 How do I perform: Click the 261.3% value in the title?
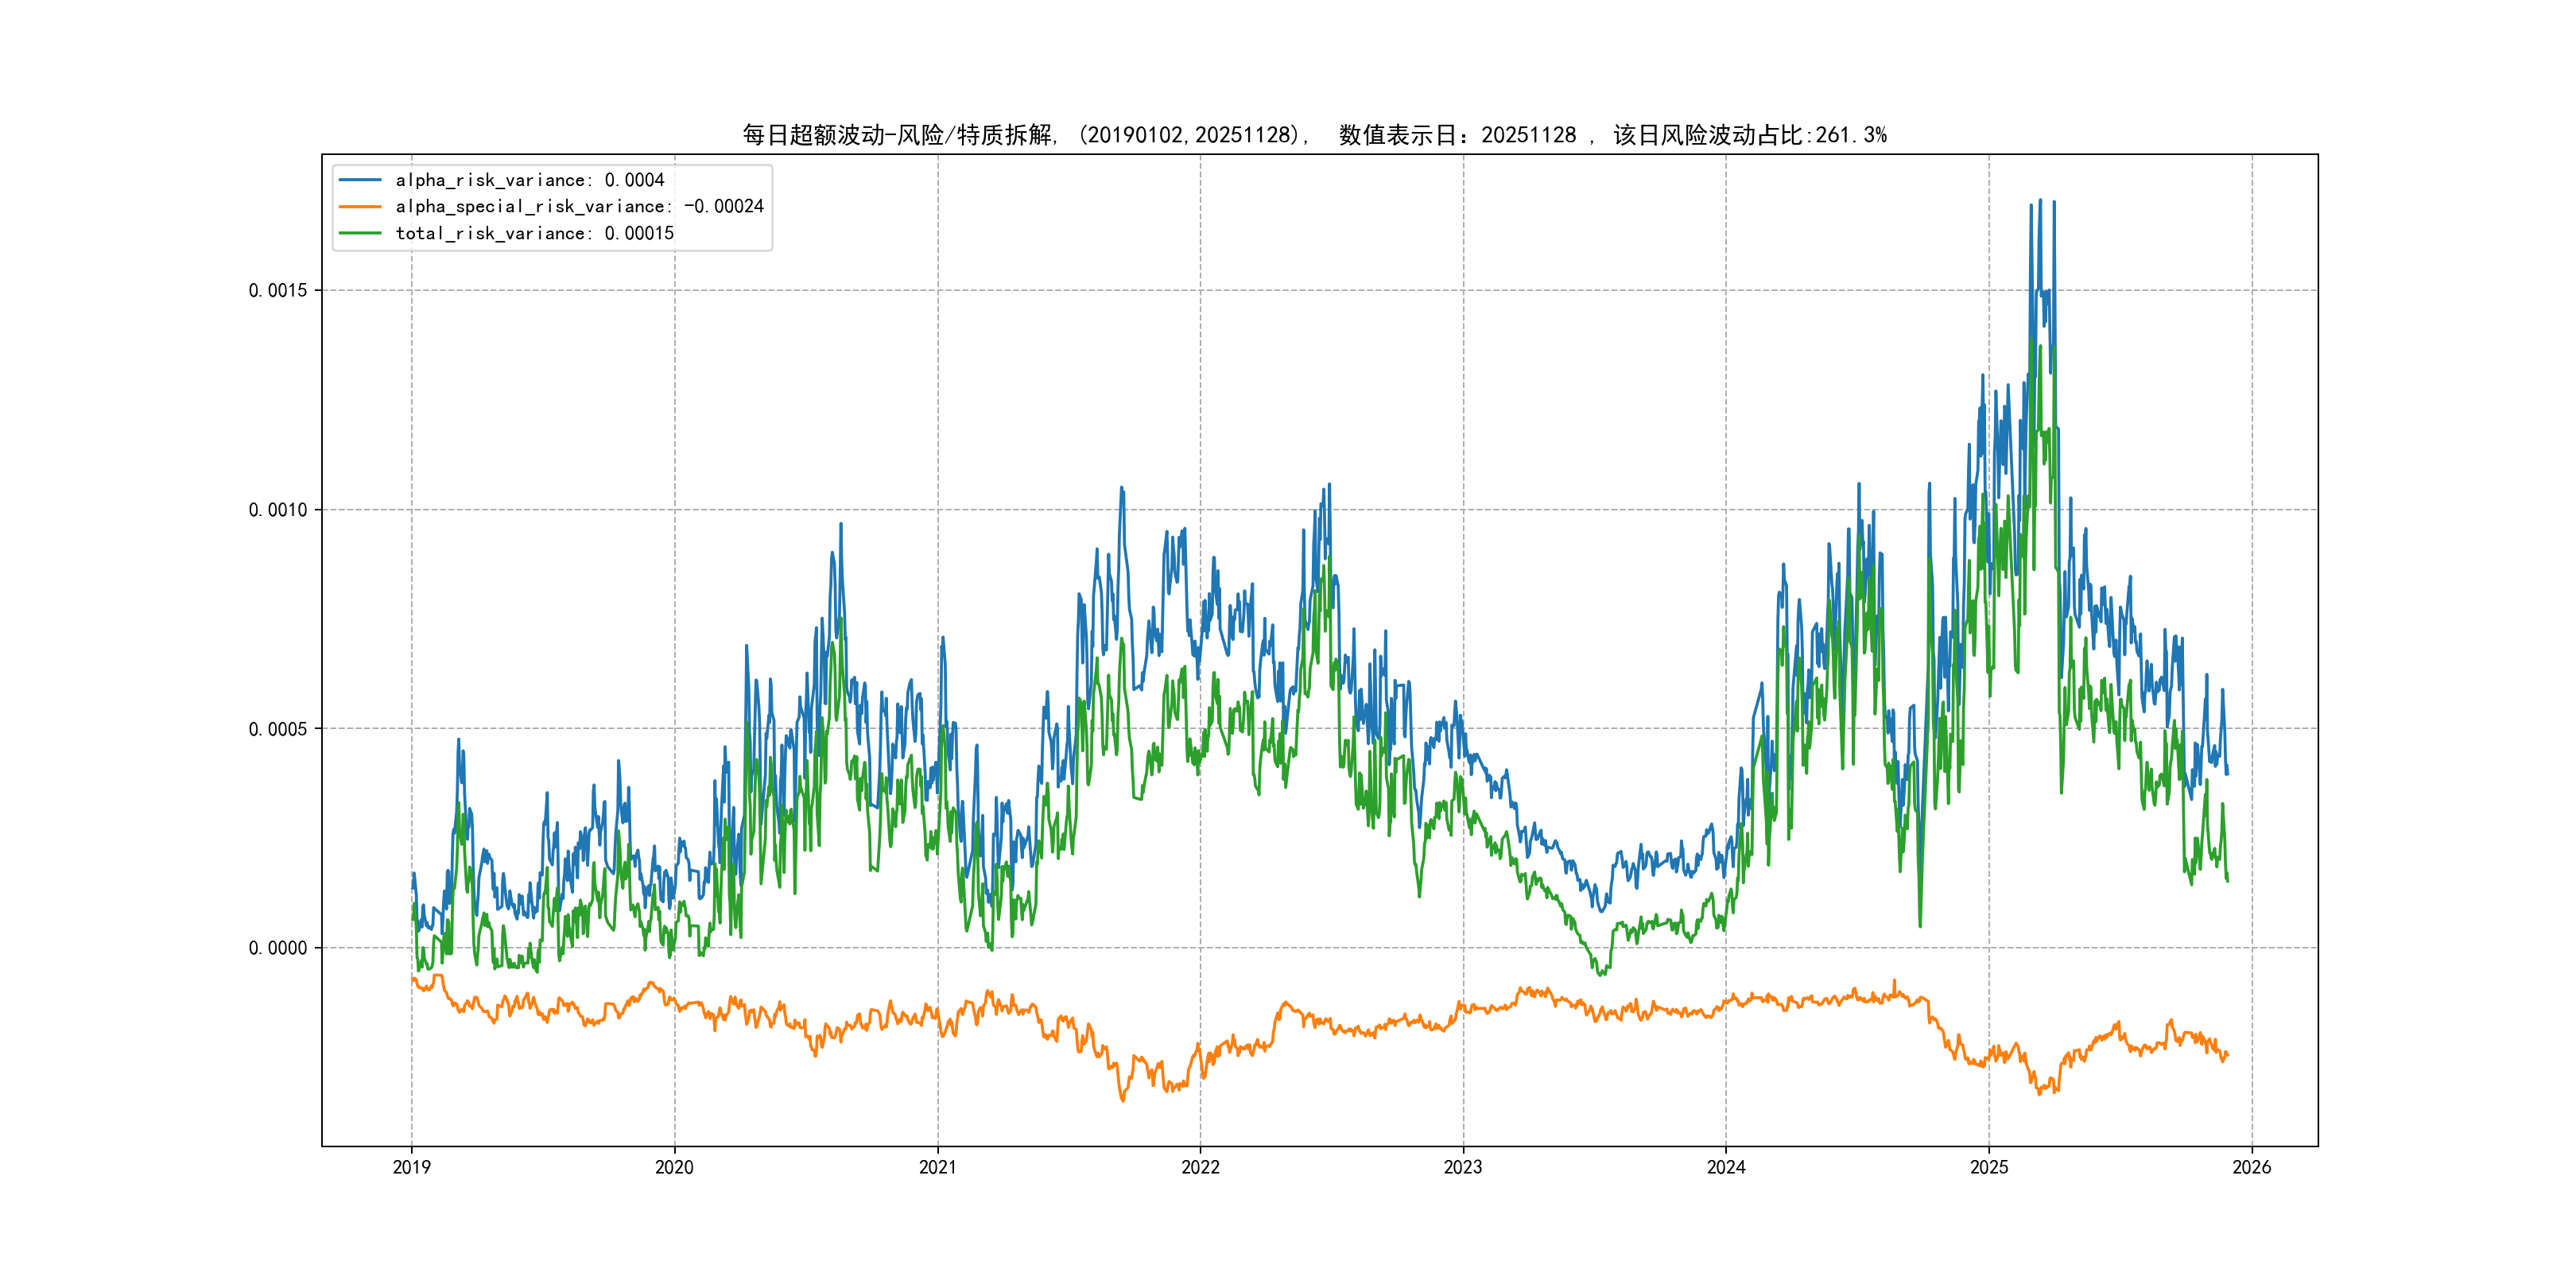tap(1851, 135)
